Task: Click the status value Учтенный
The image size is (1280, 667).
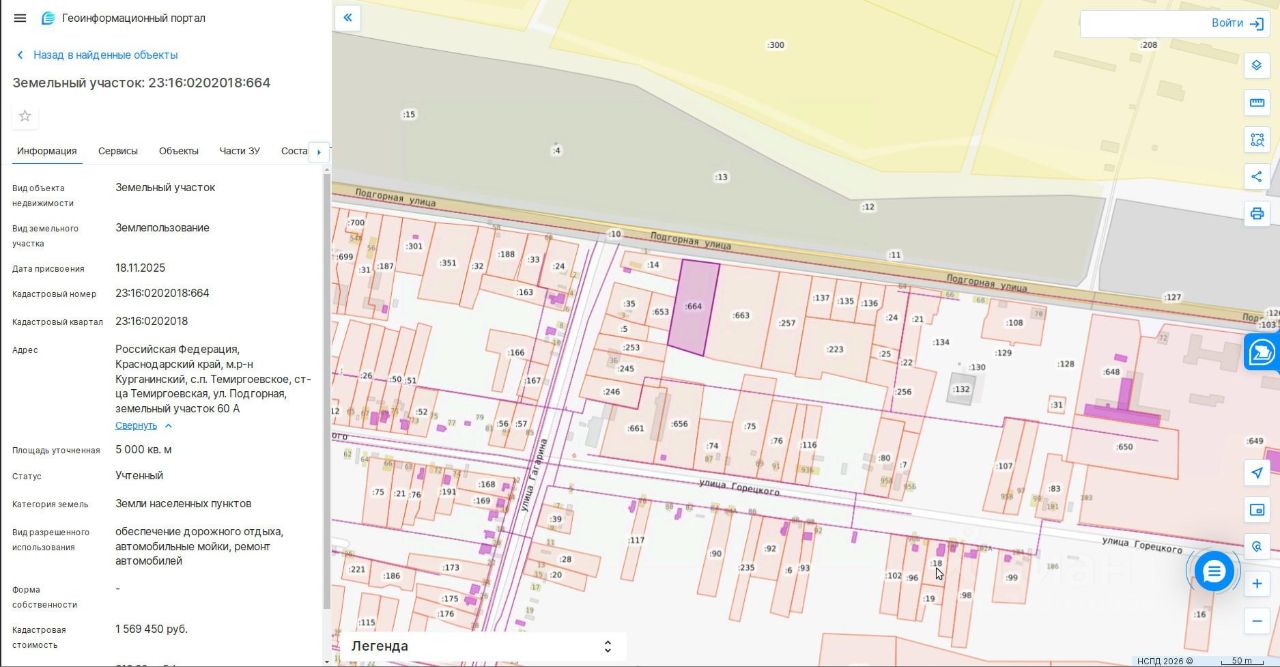Action: pyautogui.click(x=139, y=475)
